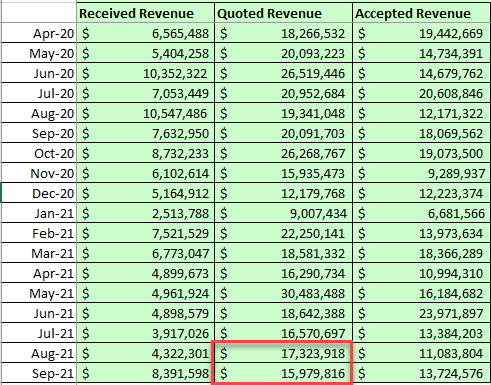This screenshot has height=385, width=491.
Task: Select quoted revenue value 18,266,532
Action: tap(283, 33)
